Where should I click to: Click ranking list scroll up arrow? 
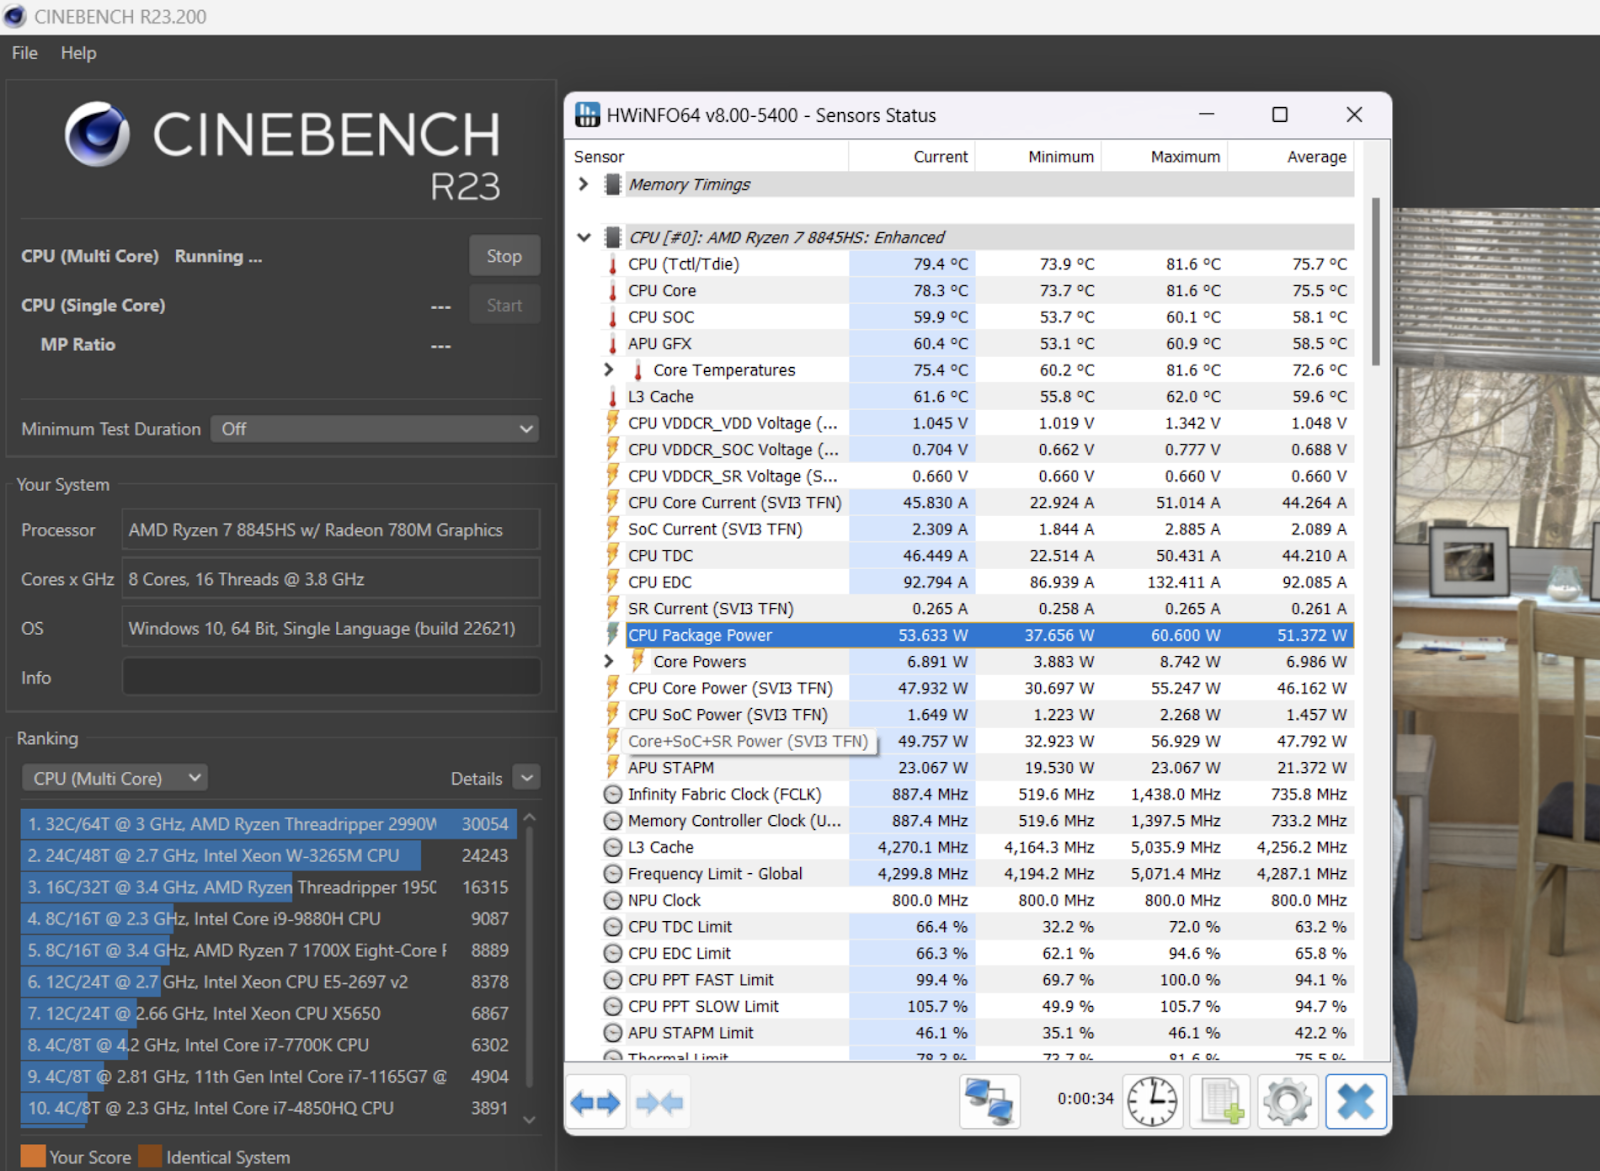click(530, 819)
